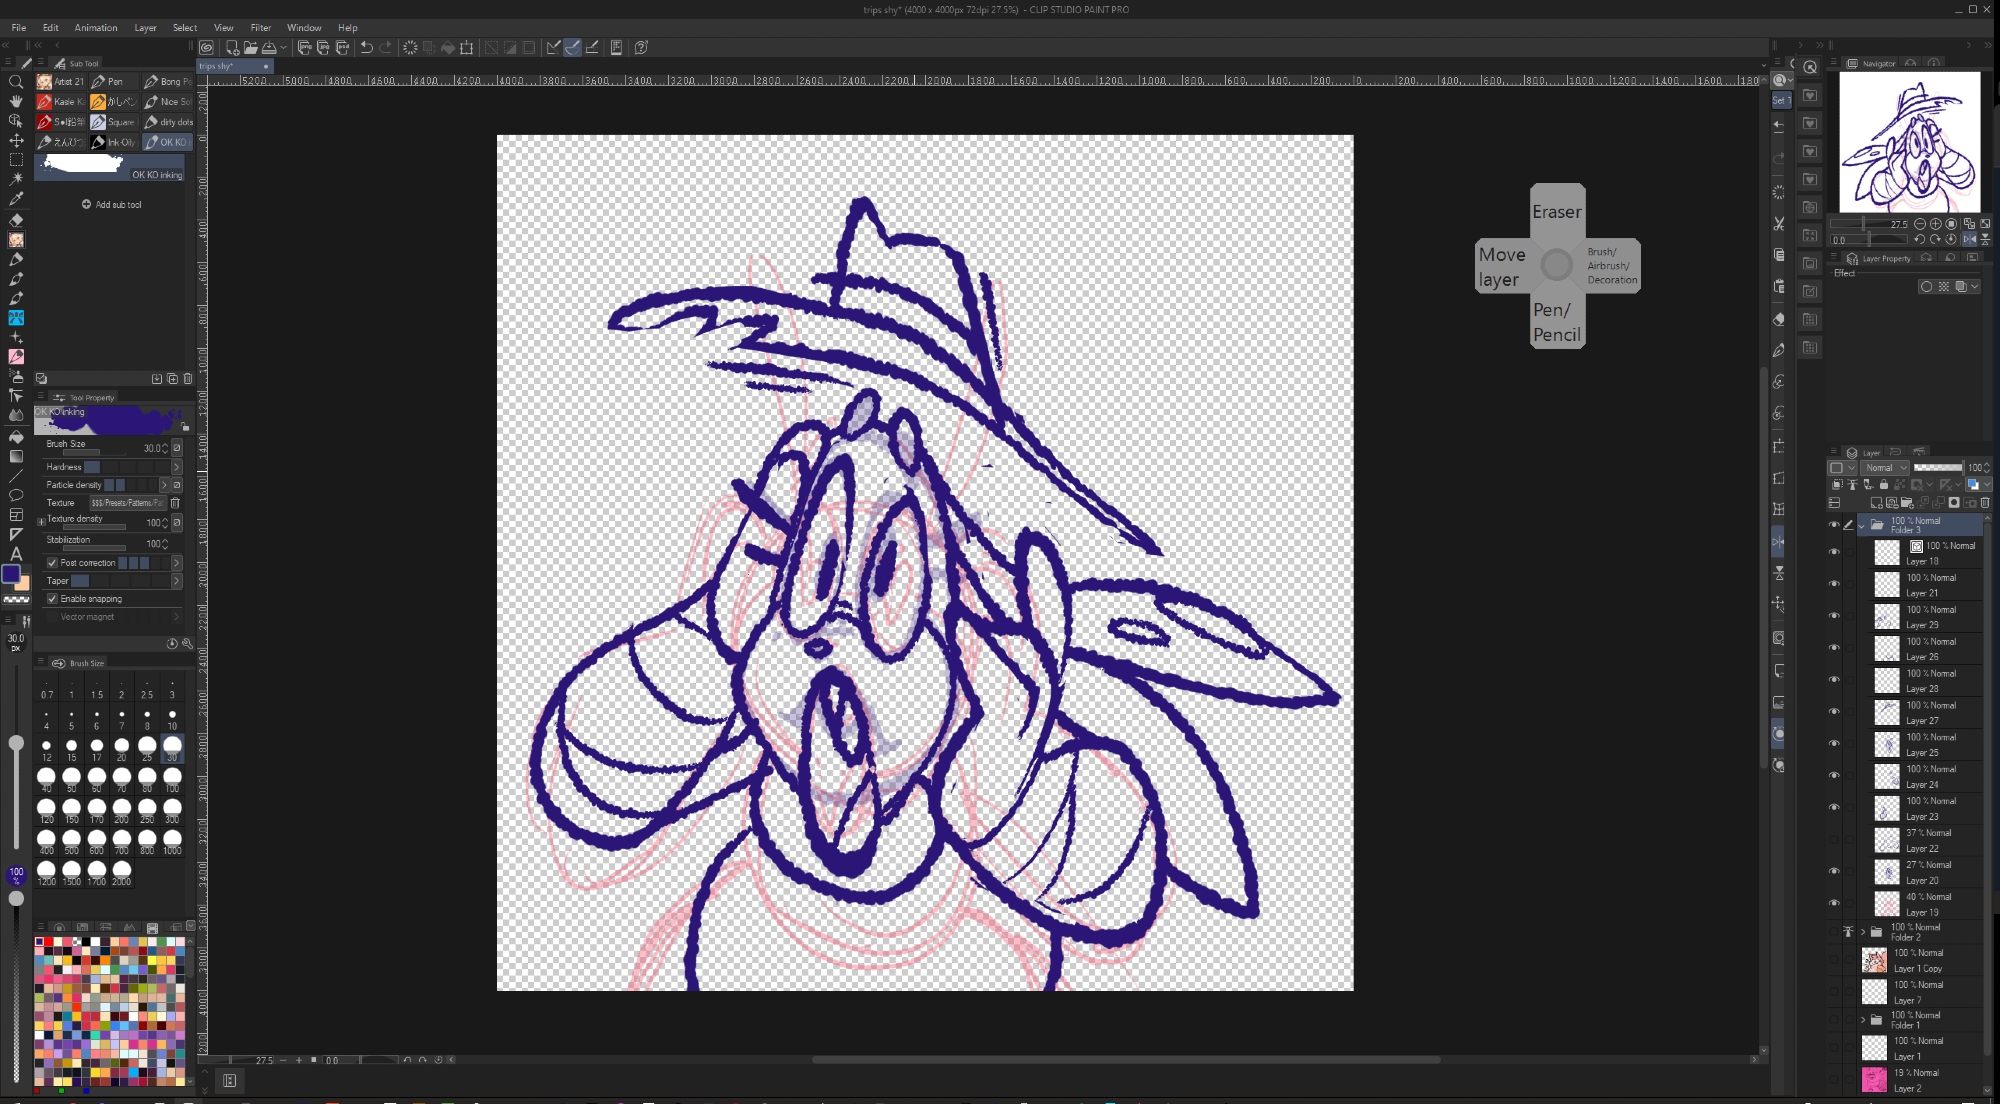Uncheck the Post correction checkbox
The width and height of the screenshot is (2000, 1104).
click(52, 563)
